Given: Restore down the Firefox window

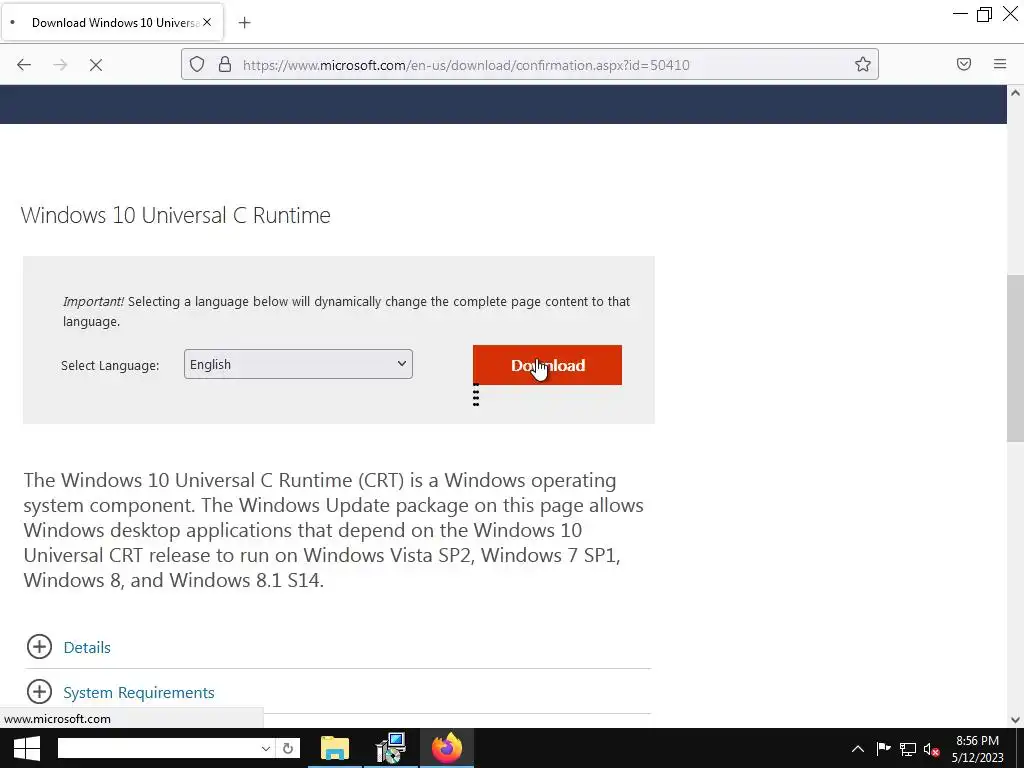Looking at the screenshot, I should [984, 14].
